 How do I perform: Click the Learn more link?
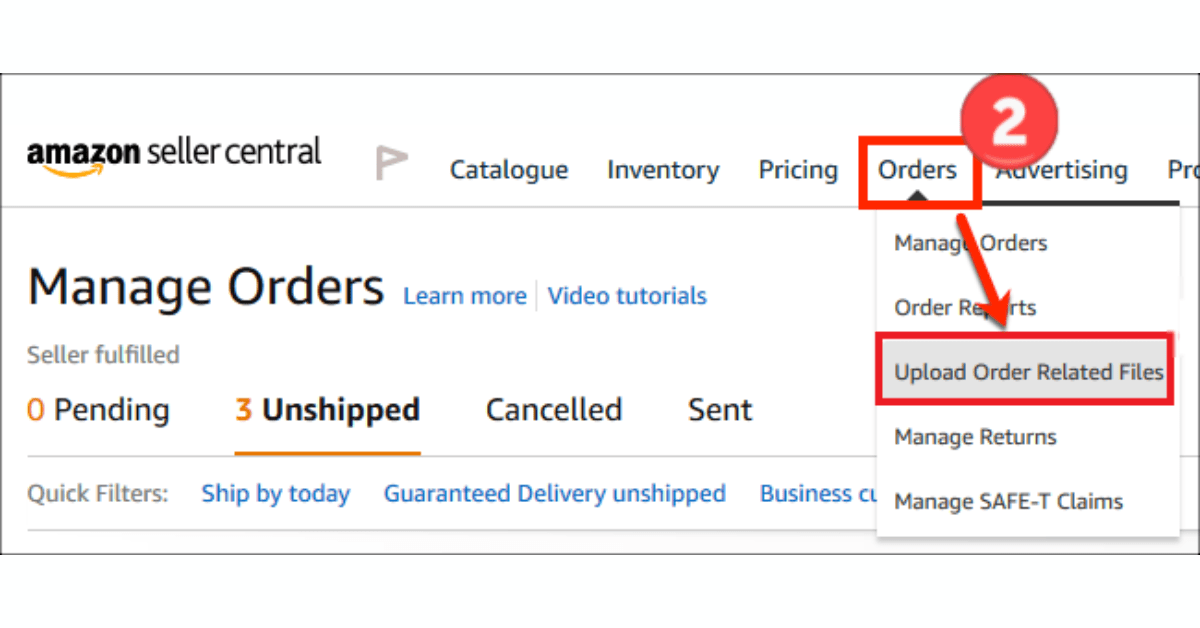pos(464,296)
